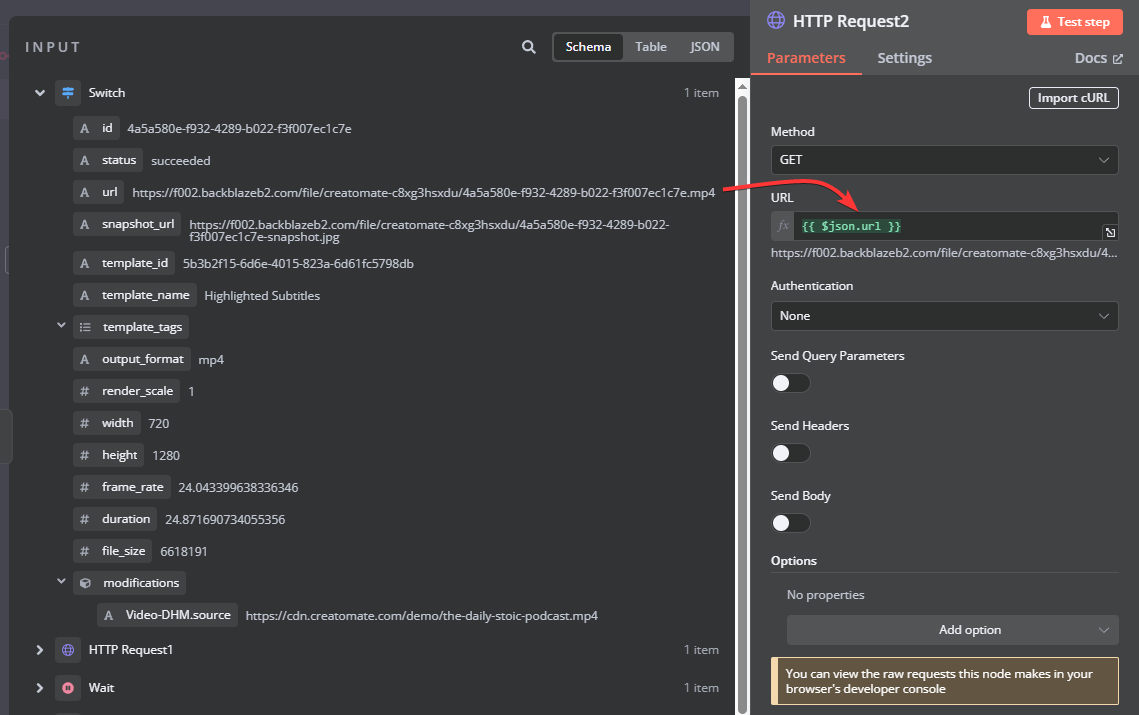1139x715 pixels.
Task: Click the array icon for template_tags
Action: pyautogui.click(x=85, y=327)
